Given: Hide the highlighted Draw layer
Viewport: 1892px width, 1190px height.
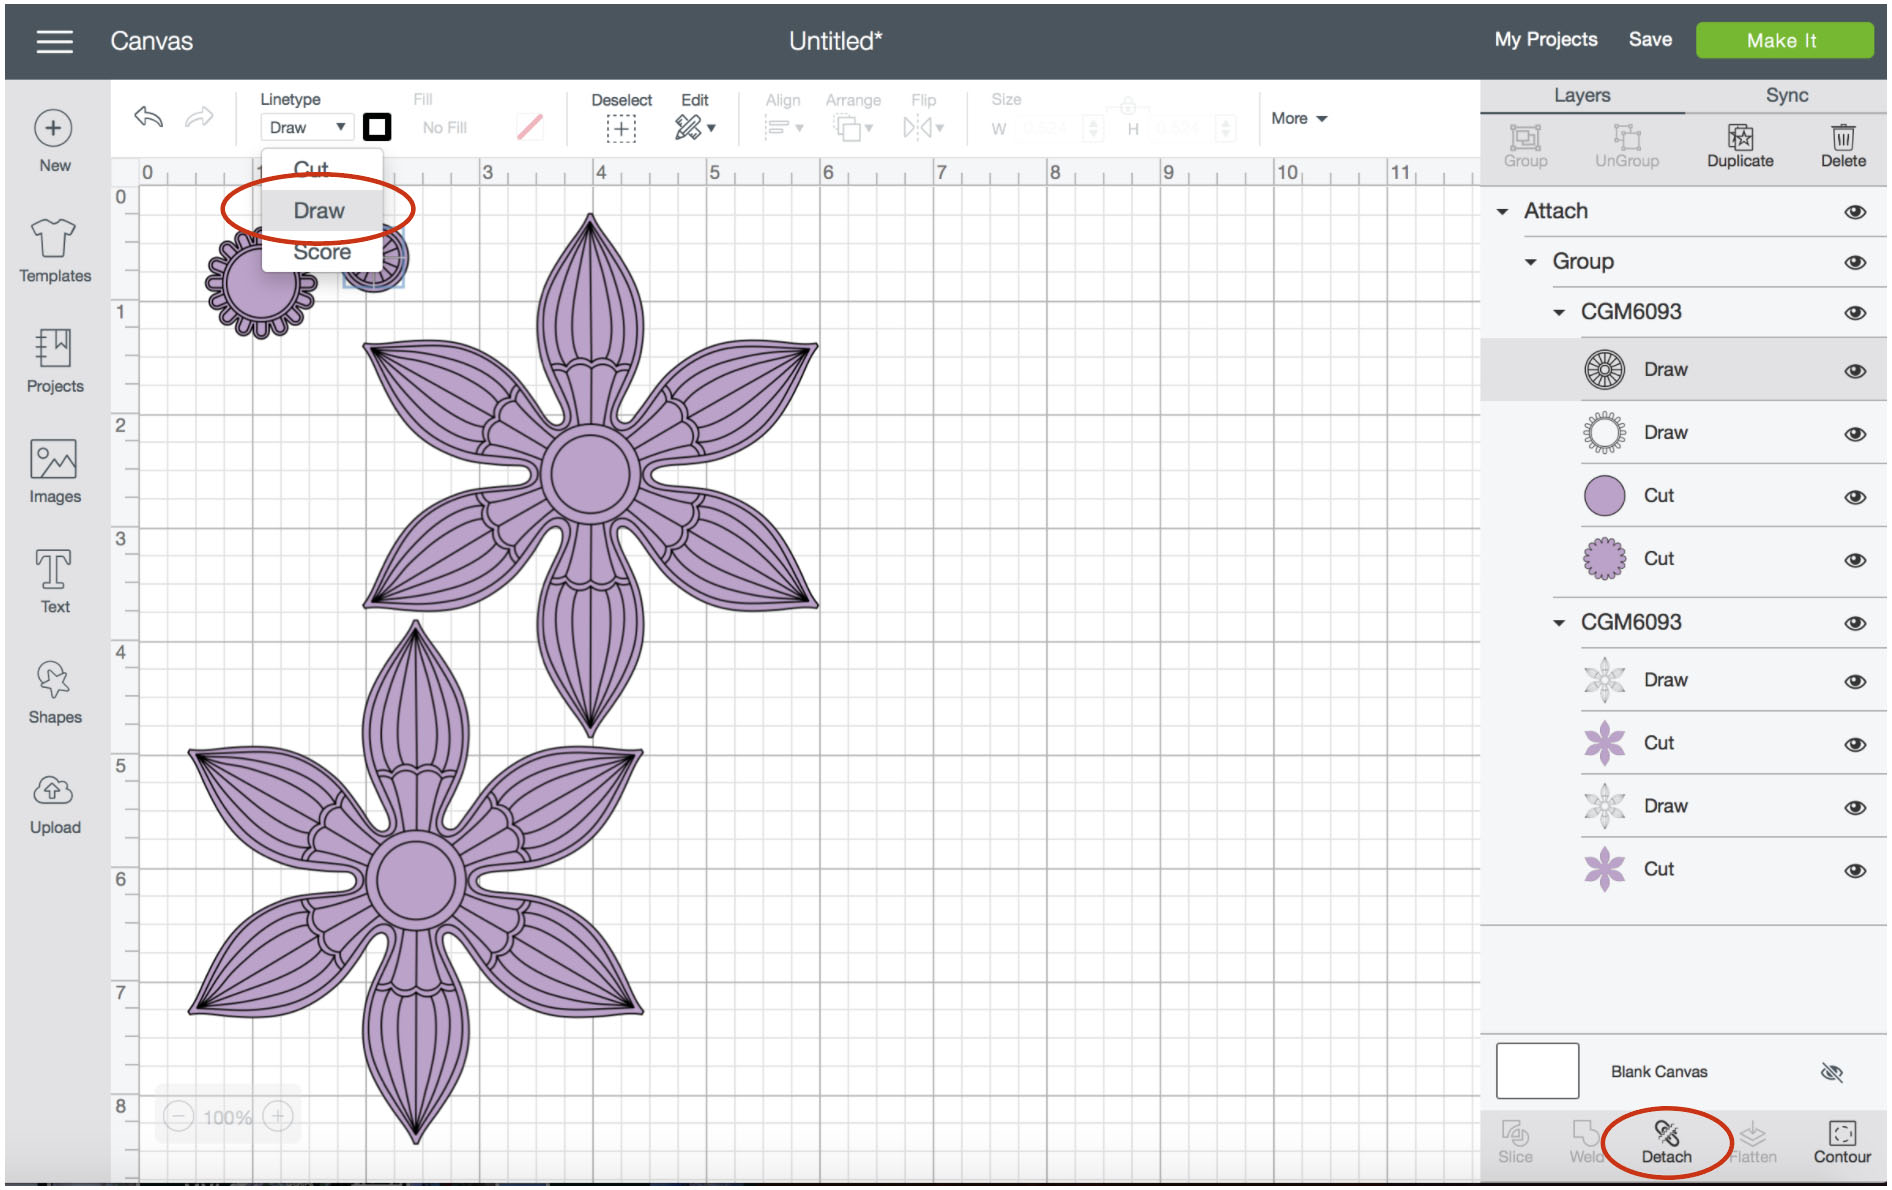Looking at the screenshot, I should click(1855, 371).
